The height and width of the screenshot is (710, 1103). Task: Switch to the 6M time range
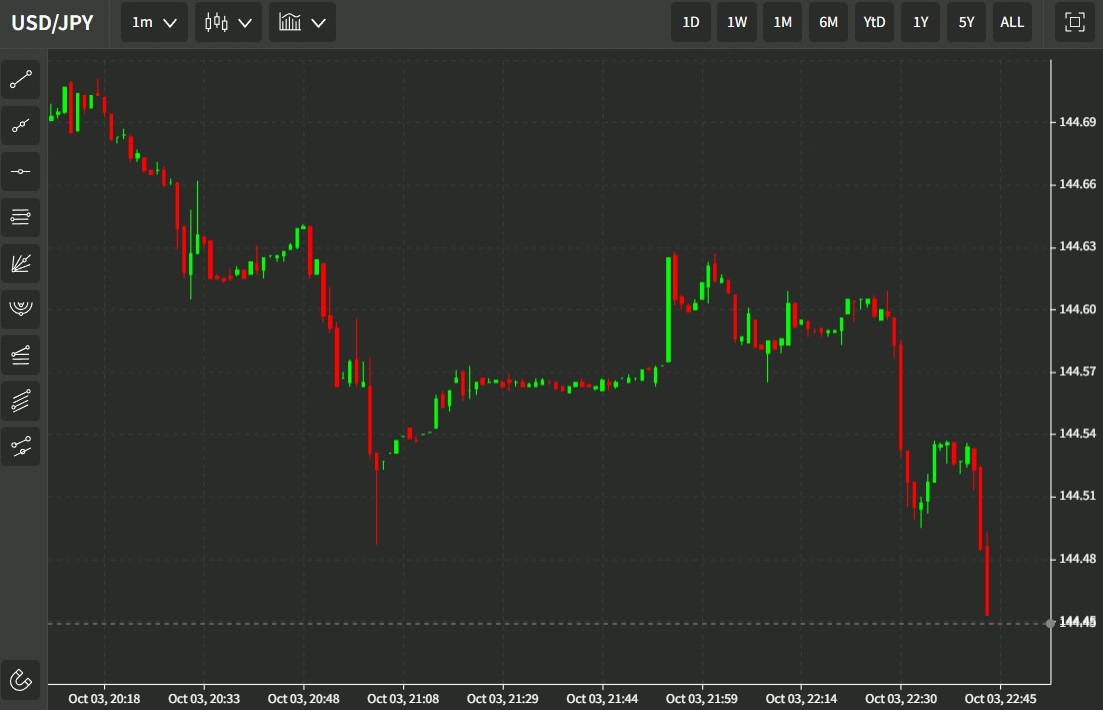(x=828, y=22)
